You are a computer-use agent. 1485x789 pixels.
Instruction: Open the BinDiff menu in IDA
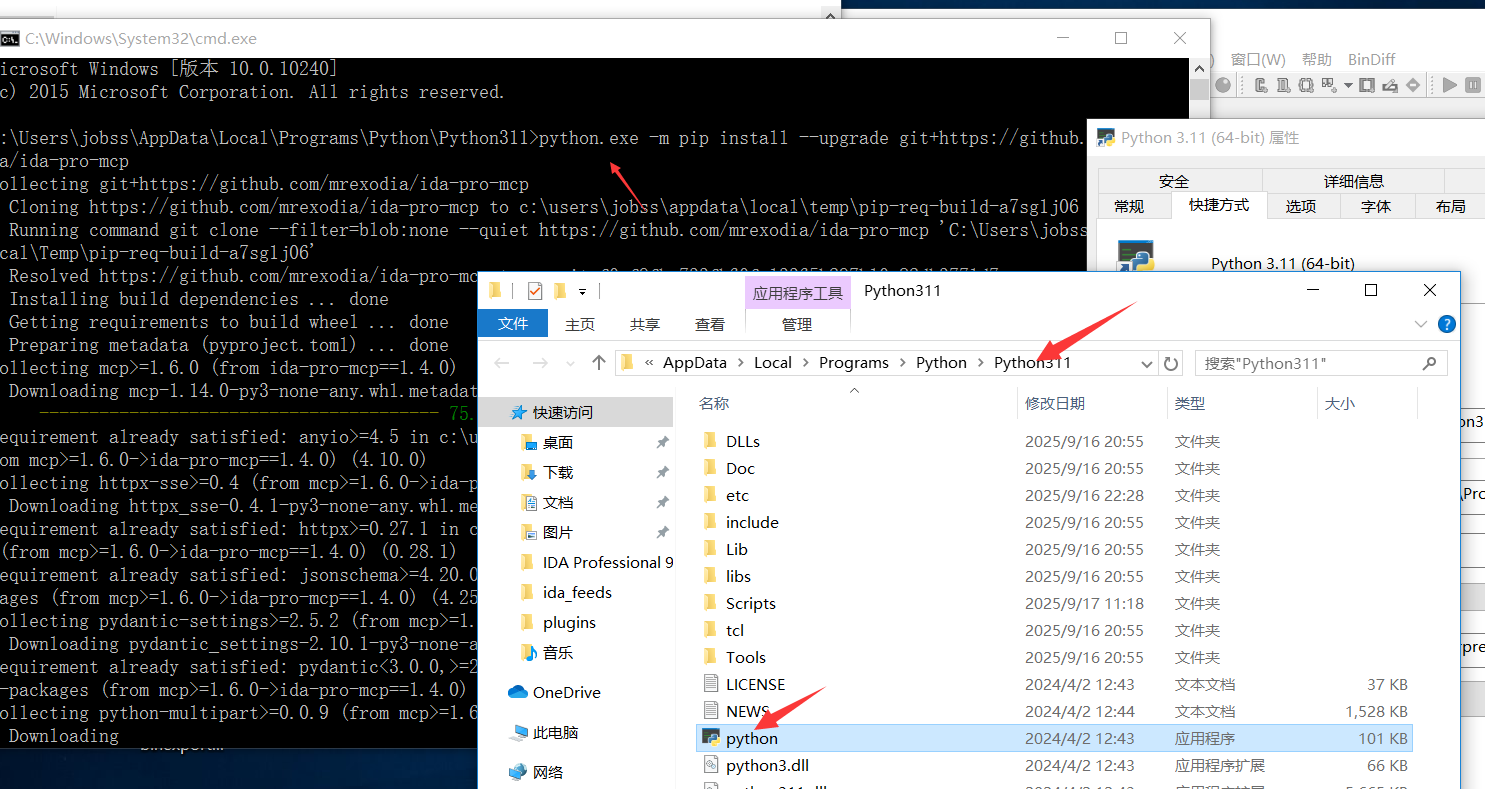pyautogui.click(x=1371, y=60)
